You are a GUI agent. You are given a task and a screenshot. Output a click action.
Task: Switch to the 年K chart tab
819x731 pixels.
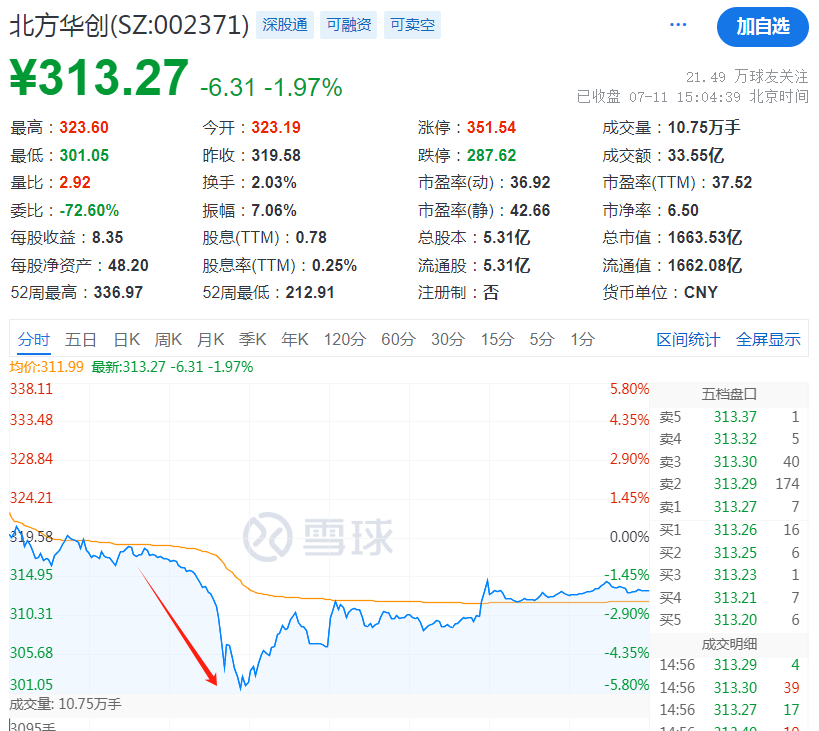point(295,339)
